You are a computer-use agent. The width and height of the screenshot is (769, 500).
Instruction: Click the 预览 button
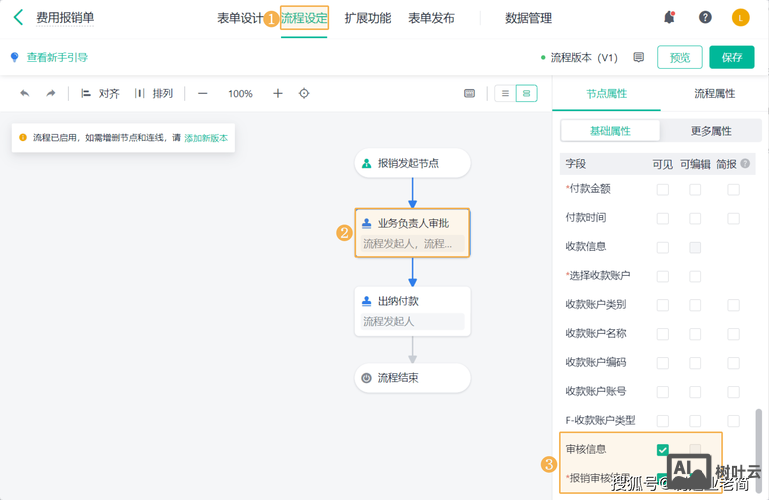(680, 57)
